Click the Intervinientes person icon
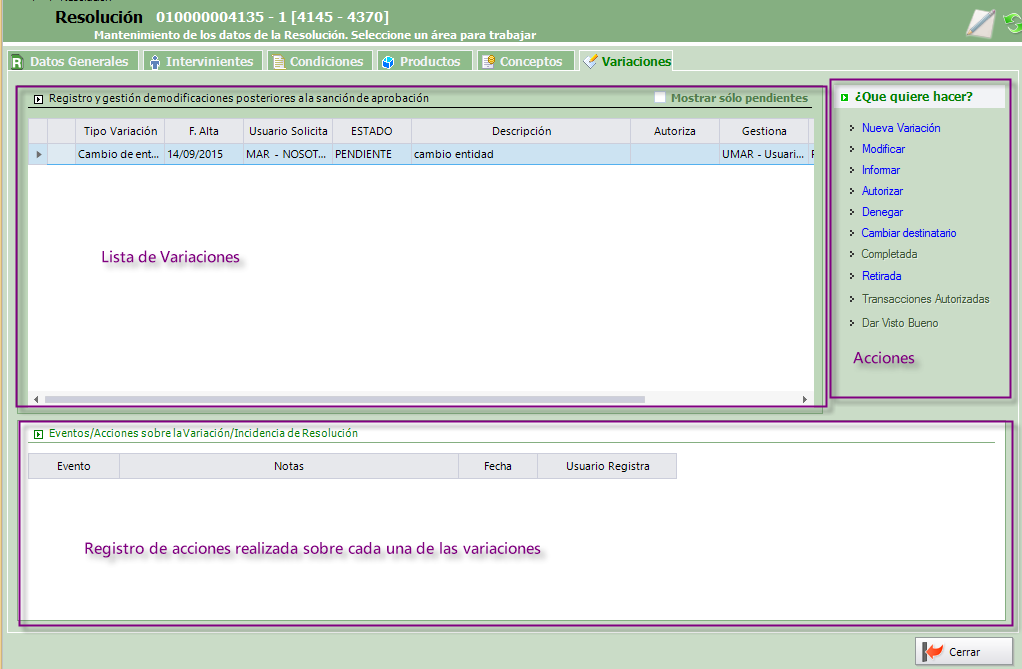This screenshot has width=1022, height=669. [x=154, y=62]
